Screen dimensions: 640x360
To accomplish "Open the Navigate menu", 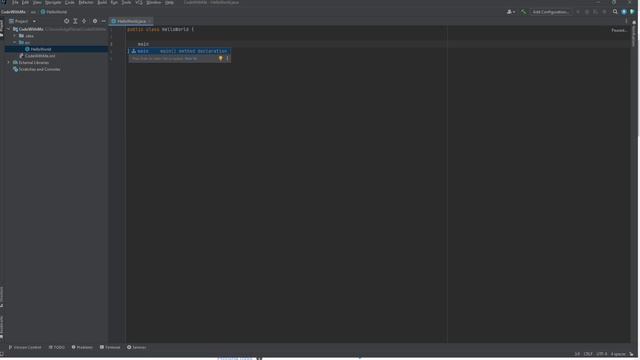I will click(x=53, y=2).
